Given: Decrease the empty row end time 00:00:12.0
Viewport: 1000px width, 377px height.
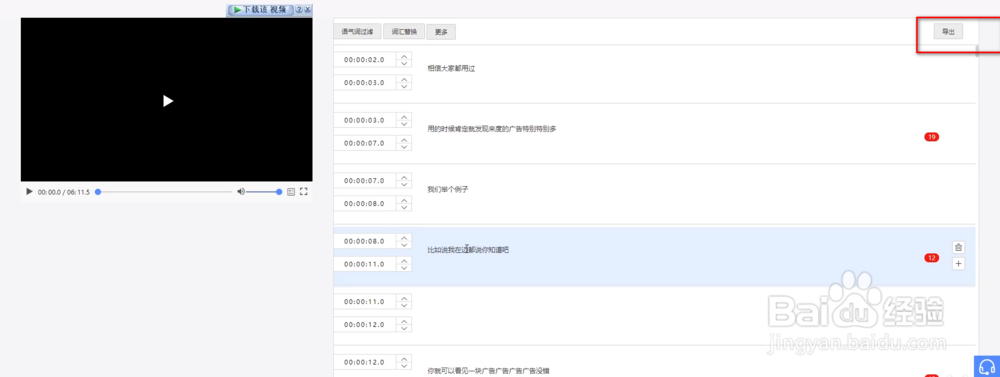Looking at the screenshot, I should point(404,329).
